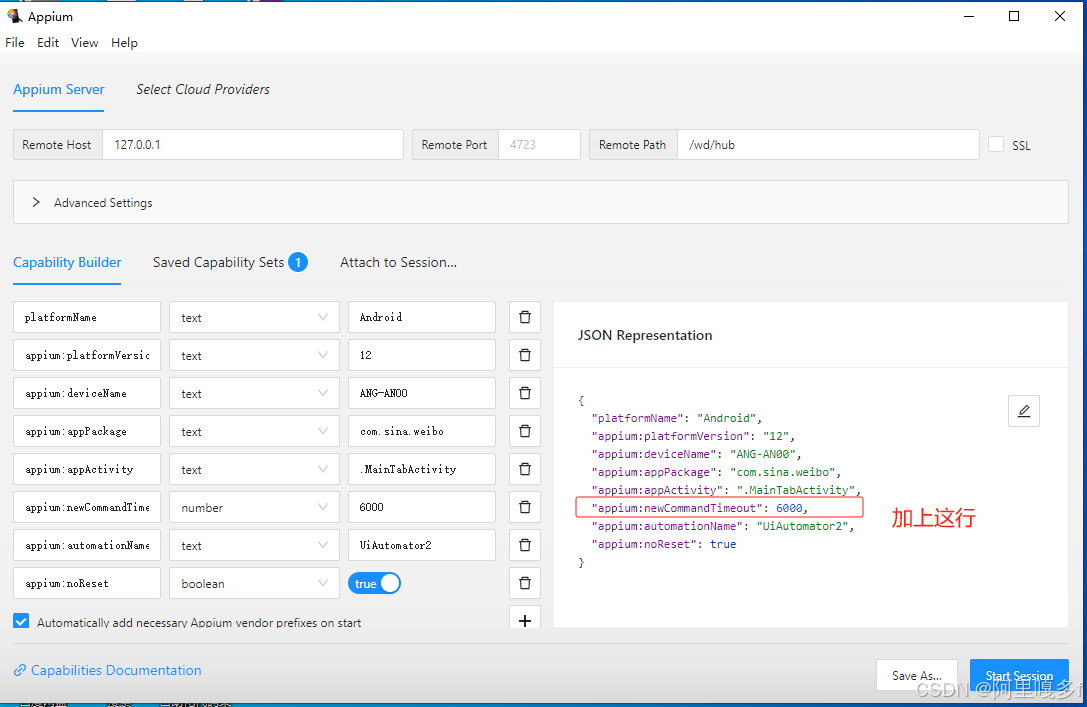This screenshot has width=1087, height=707.
Task: Click the UiAutomator2 value field
Action: point(422,545)
